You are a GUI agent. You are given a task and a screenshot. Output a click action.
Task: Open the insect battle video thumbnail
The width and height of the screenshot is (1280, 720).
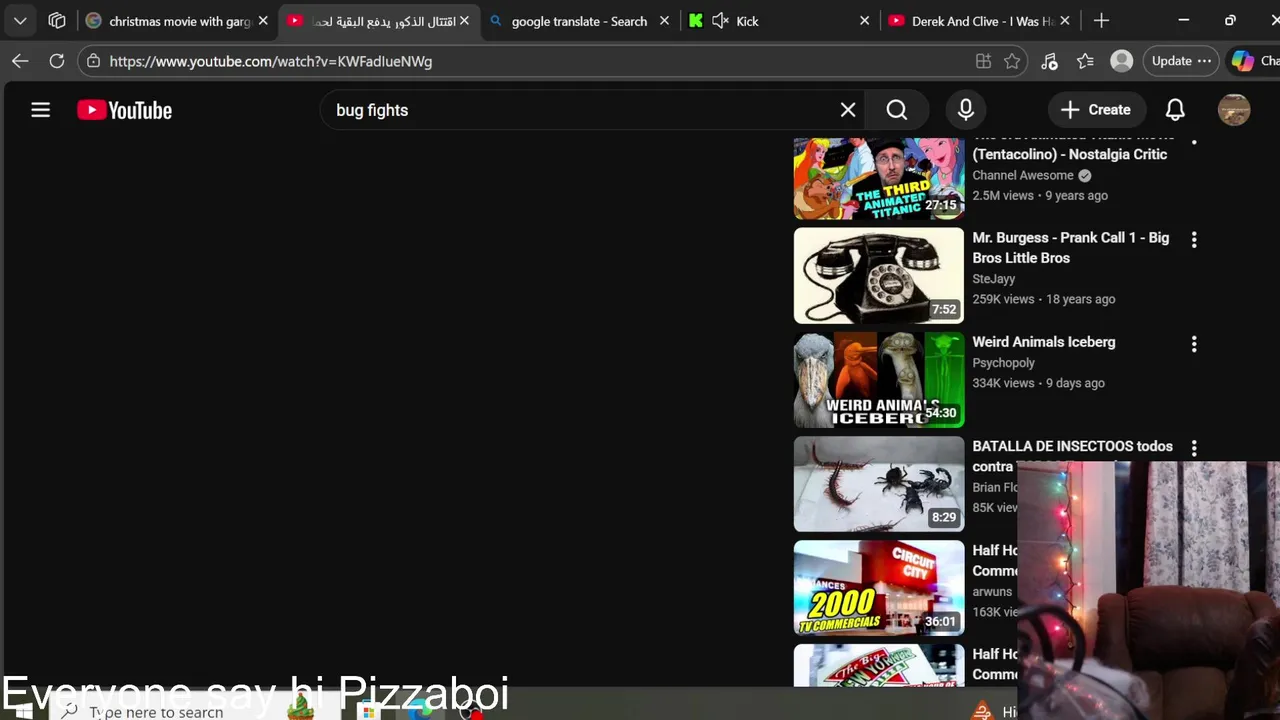879,484
